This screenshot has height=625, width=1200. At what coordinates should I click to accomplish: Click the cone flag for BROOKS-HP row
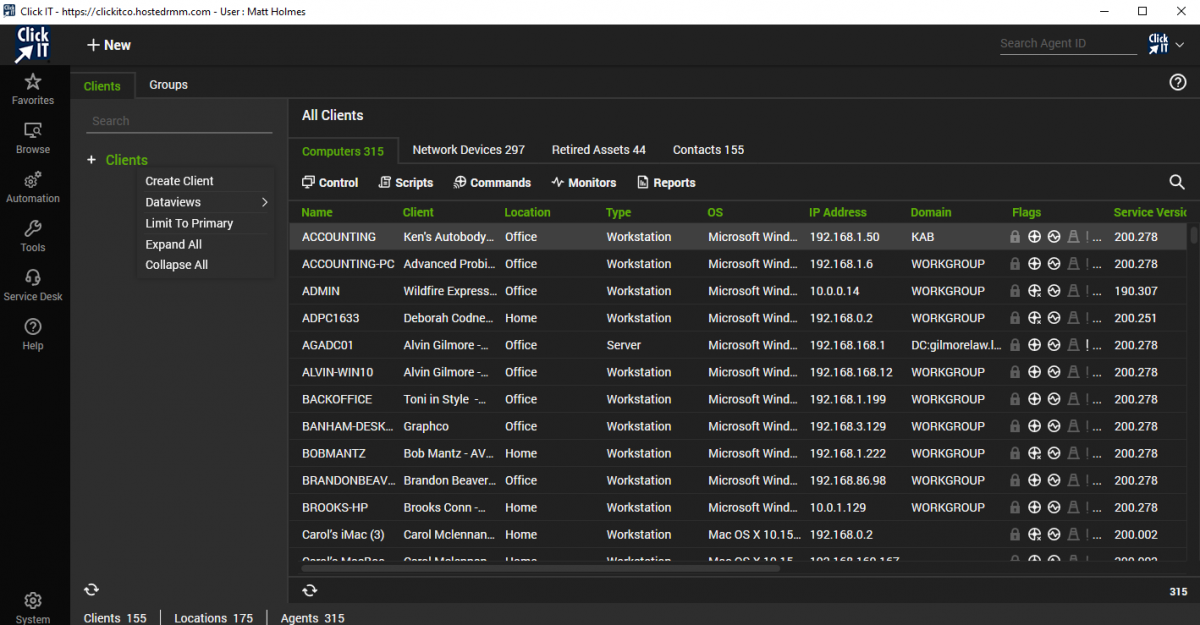pos(1073,507)
